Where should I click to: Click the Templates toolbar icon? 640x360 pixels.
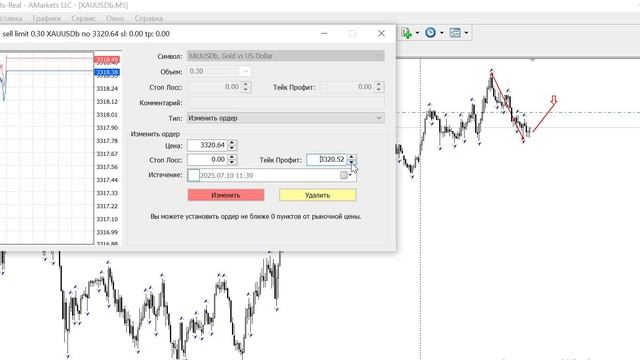point(455,33)
